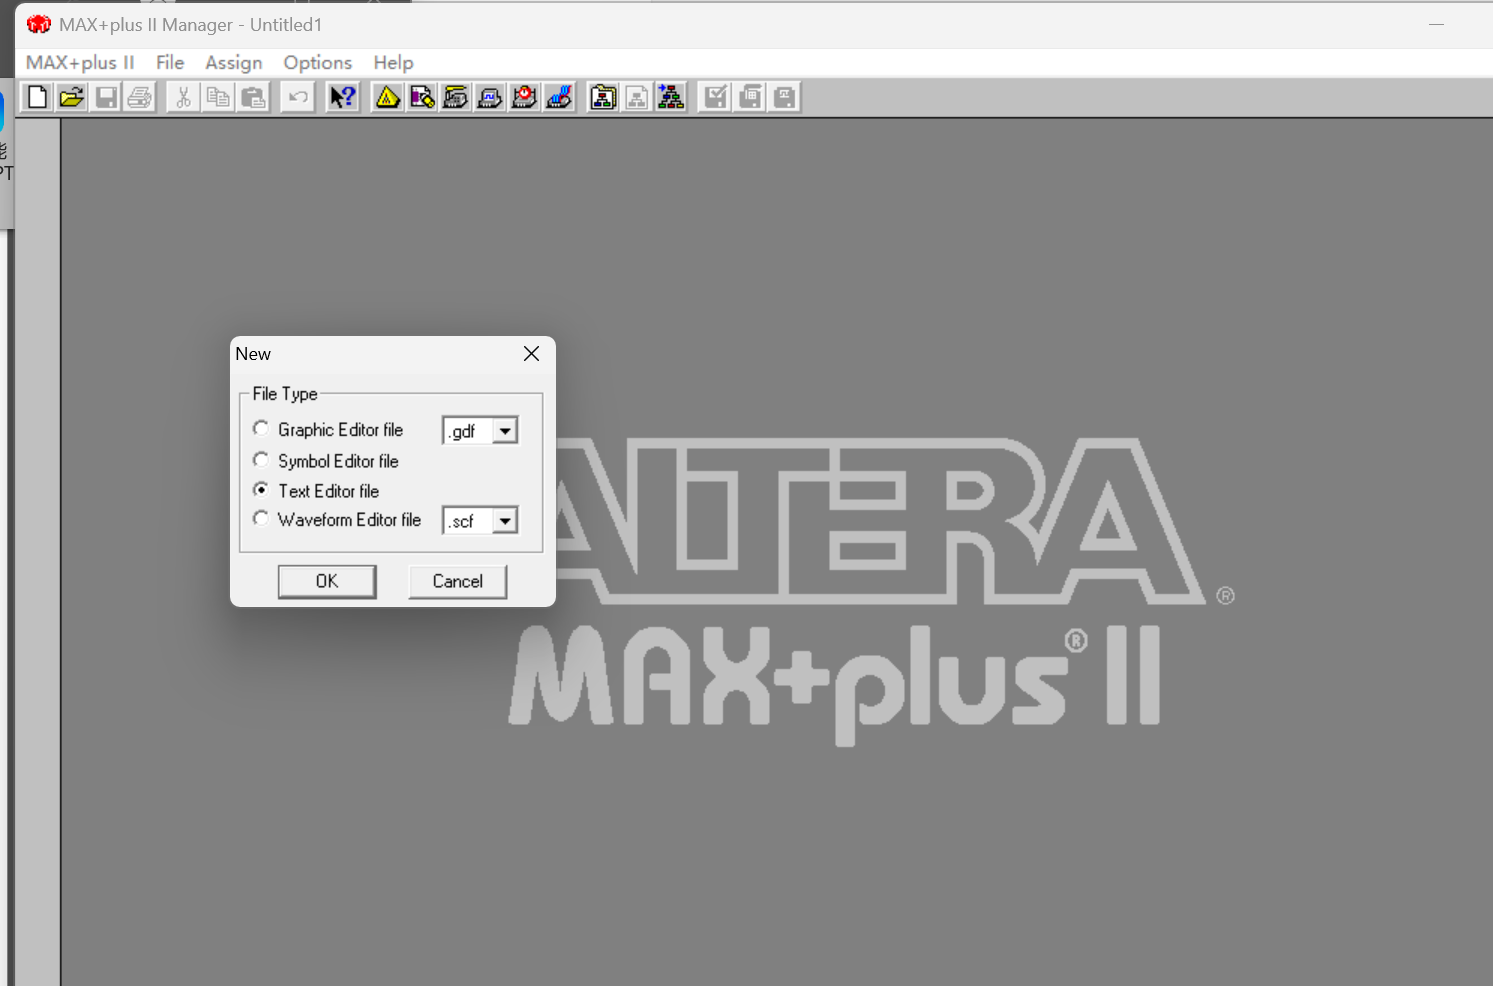Viewport: 1493px width, 986px height.
Task: Click the New file toolbar icon
Action: 37,97
